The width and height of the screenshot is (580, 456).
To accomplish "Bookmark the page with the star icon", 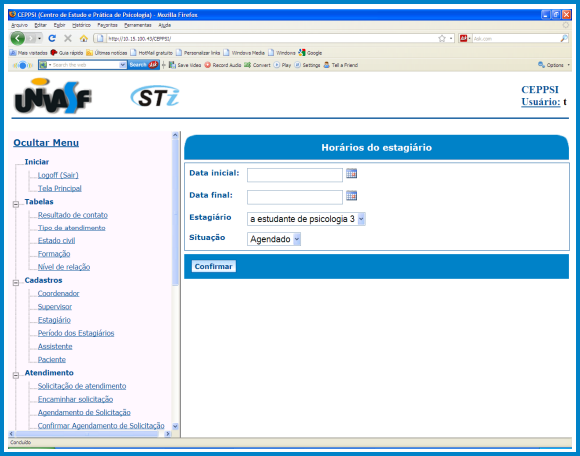I will (x=442, y=38).
